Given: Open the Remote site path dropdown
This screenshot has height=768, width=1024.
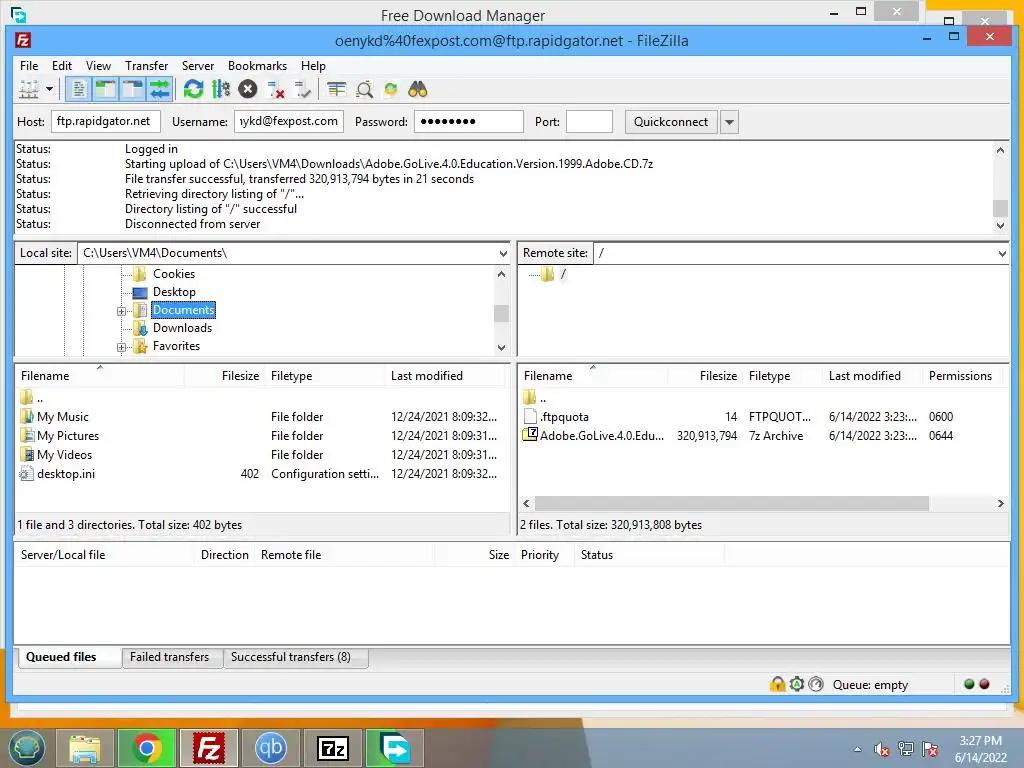Looking at the screenshot, I should coord(1002,253).
